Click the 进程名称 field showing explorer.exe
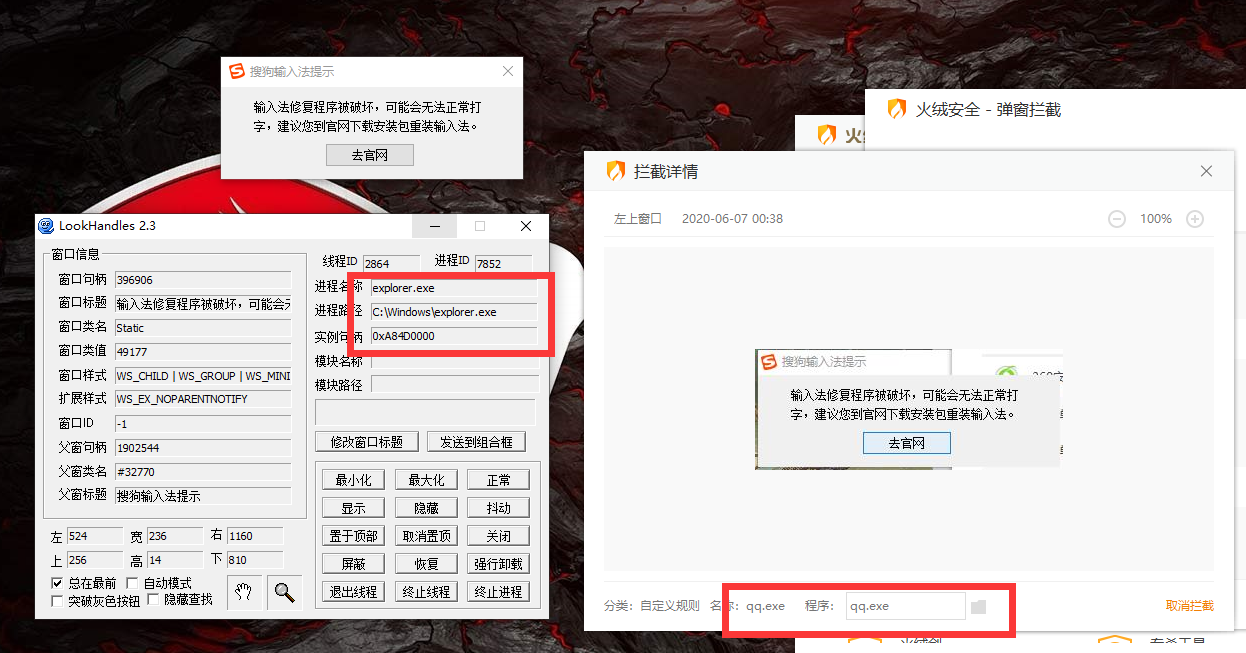The image size is (1246, 653). point(454,288)
